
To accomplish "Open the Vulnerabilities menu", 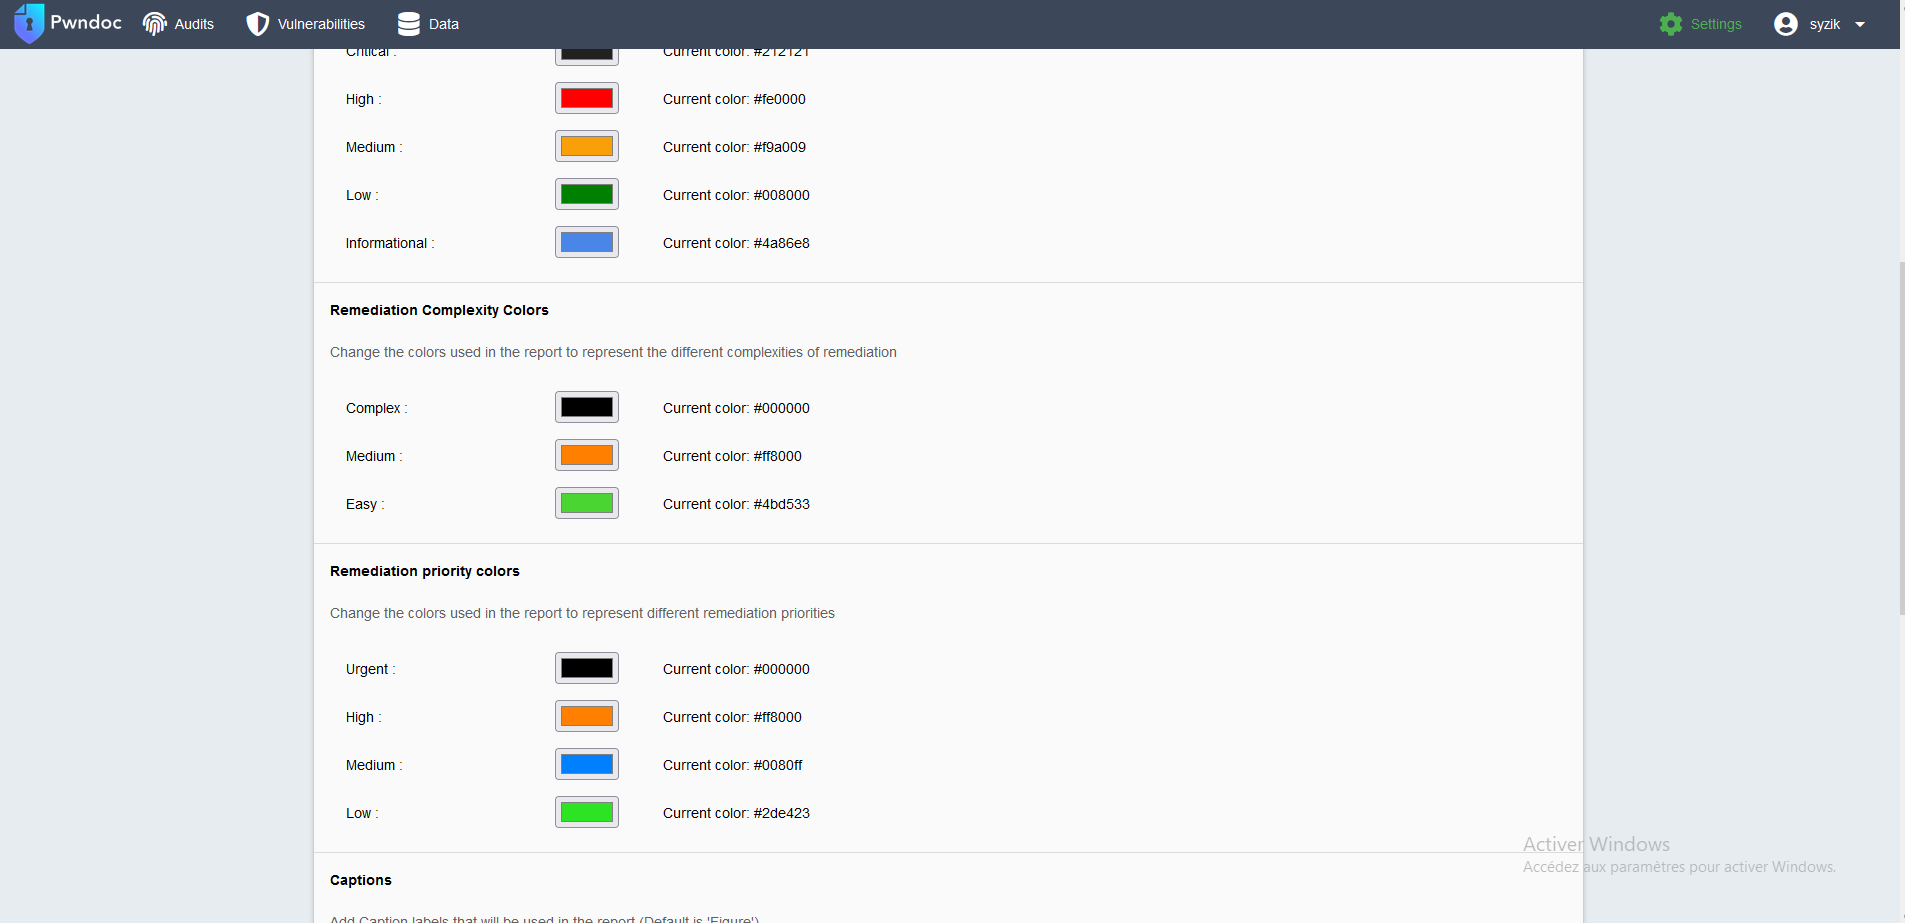I will (x=306, y=24).
